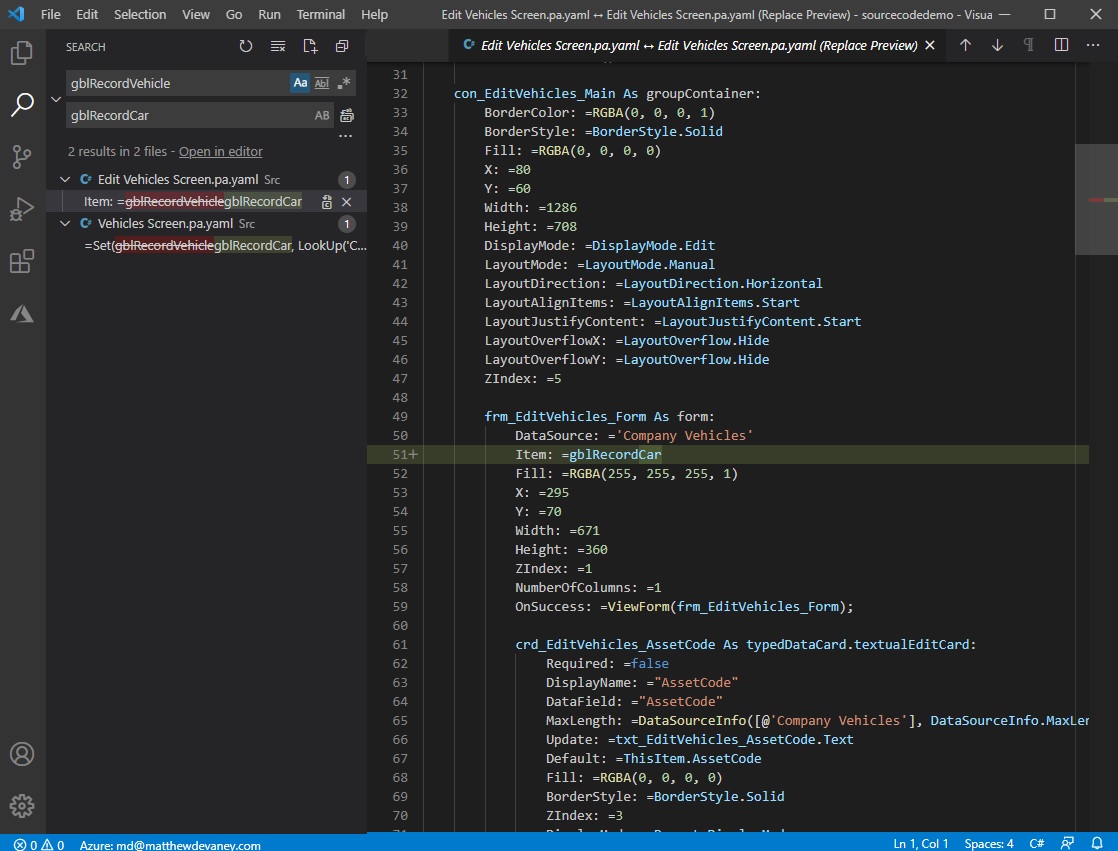Enable Match Whole Word matching

pyautogui.click(x=321, y=83)
